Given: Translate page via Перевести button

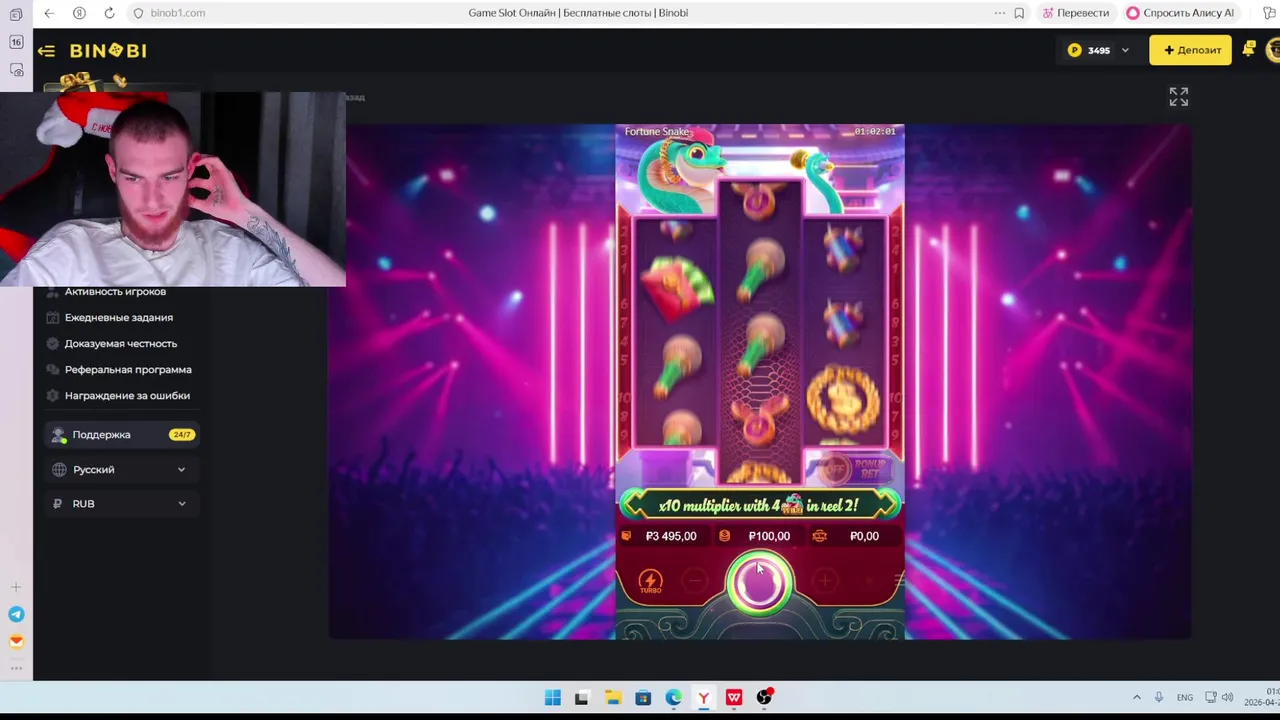Looking at the screenshot, I should point(1076,13).
